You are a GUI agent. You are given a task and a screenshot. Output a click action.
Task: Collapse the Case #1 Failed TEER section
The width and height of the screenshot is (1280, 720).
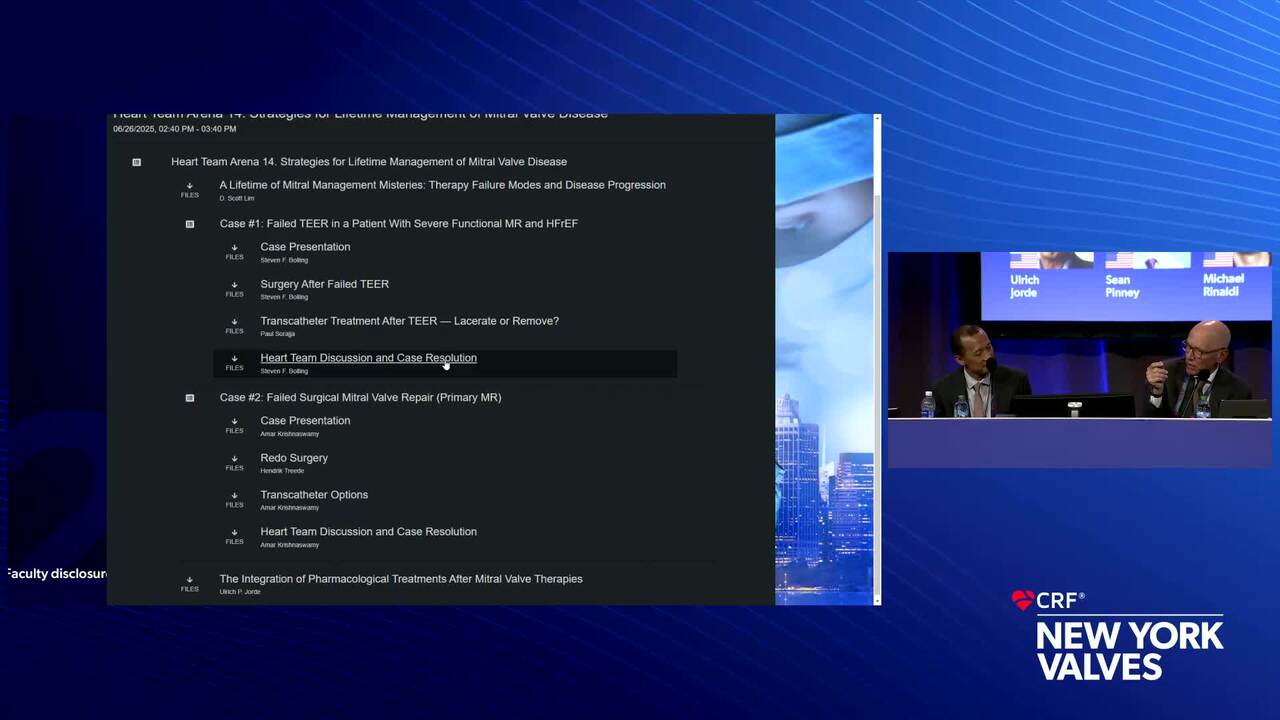(x=190, y=224)
